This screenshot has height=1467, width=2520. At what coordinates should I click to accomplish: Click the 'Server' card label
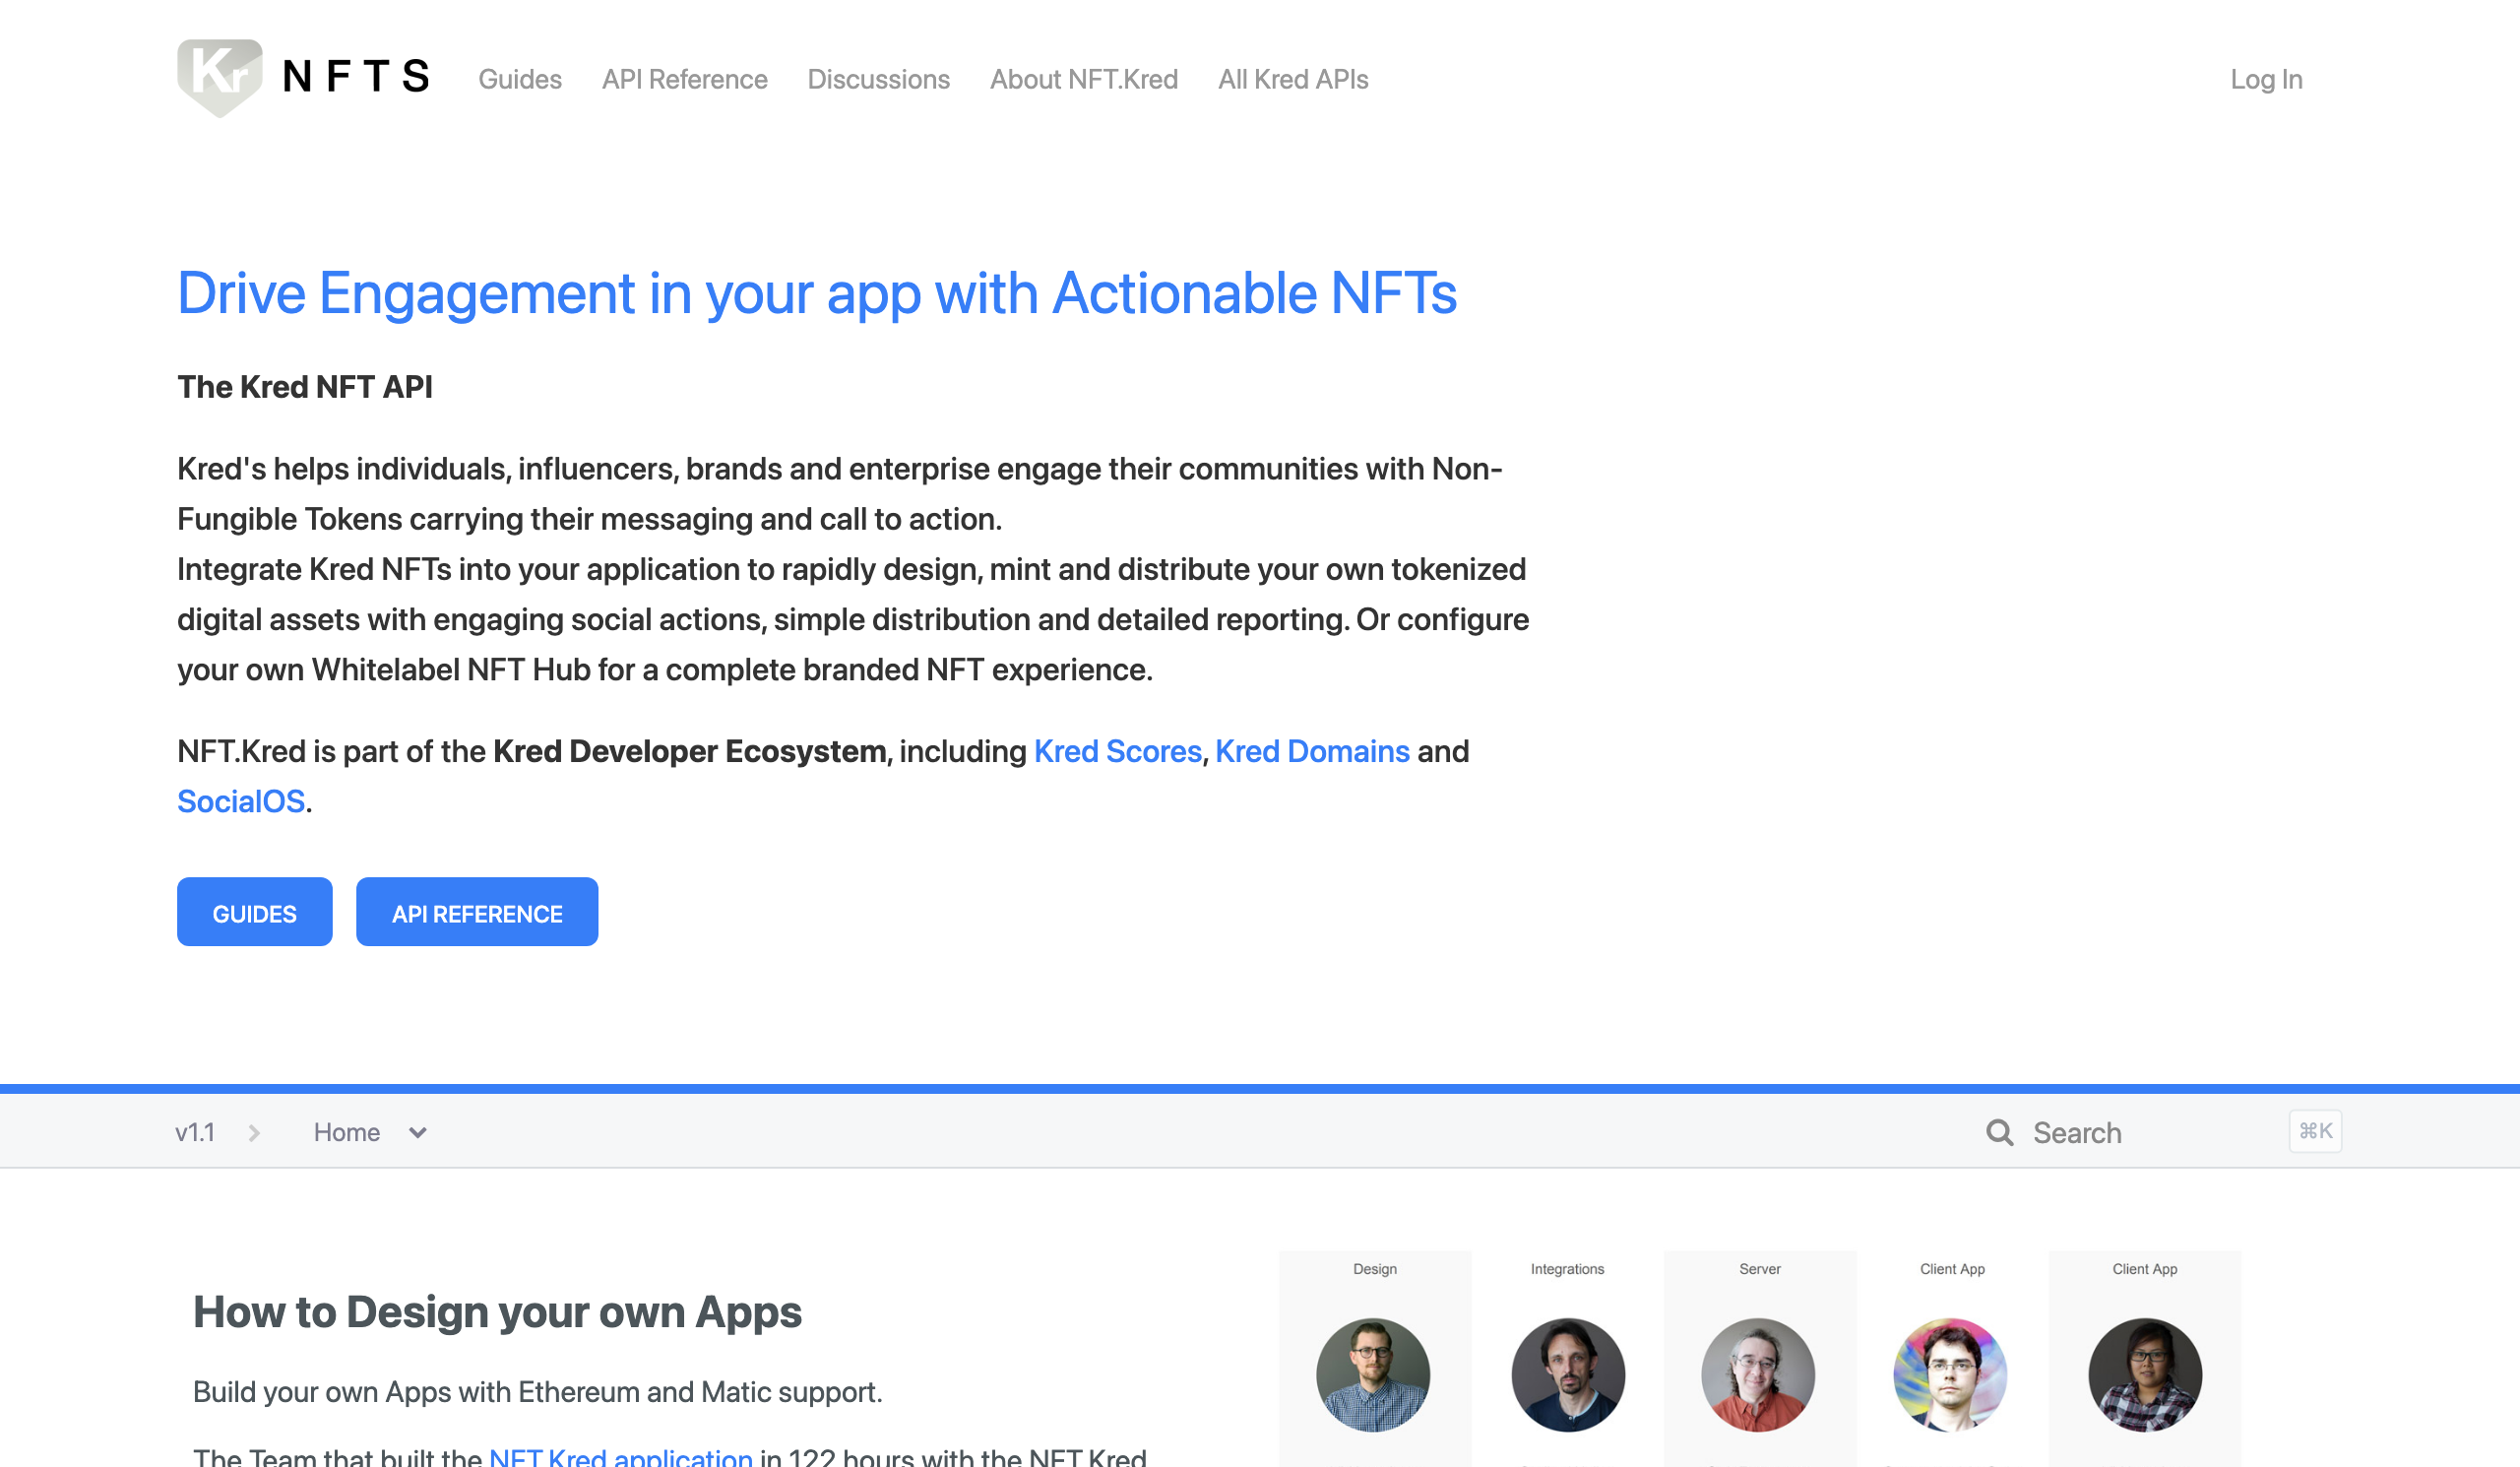coord(1760,1269)
